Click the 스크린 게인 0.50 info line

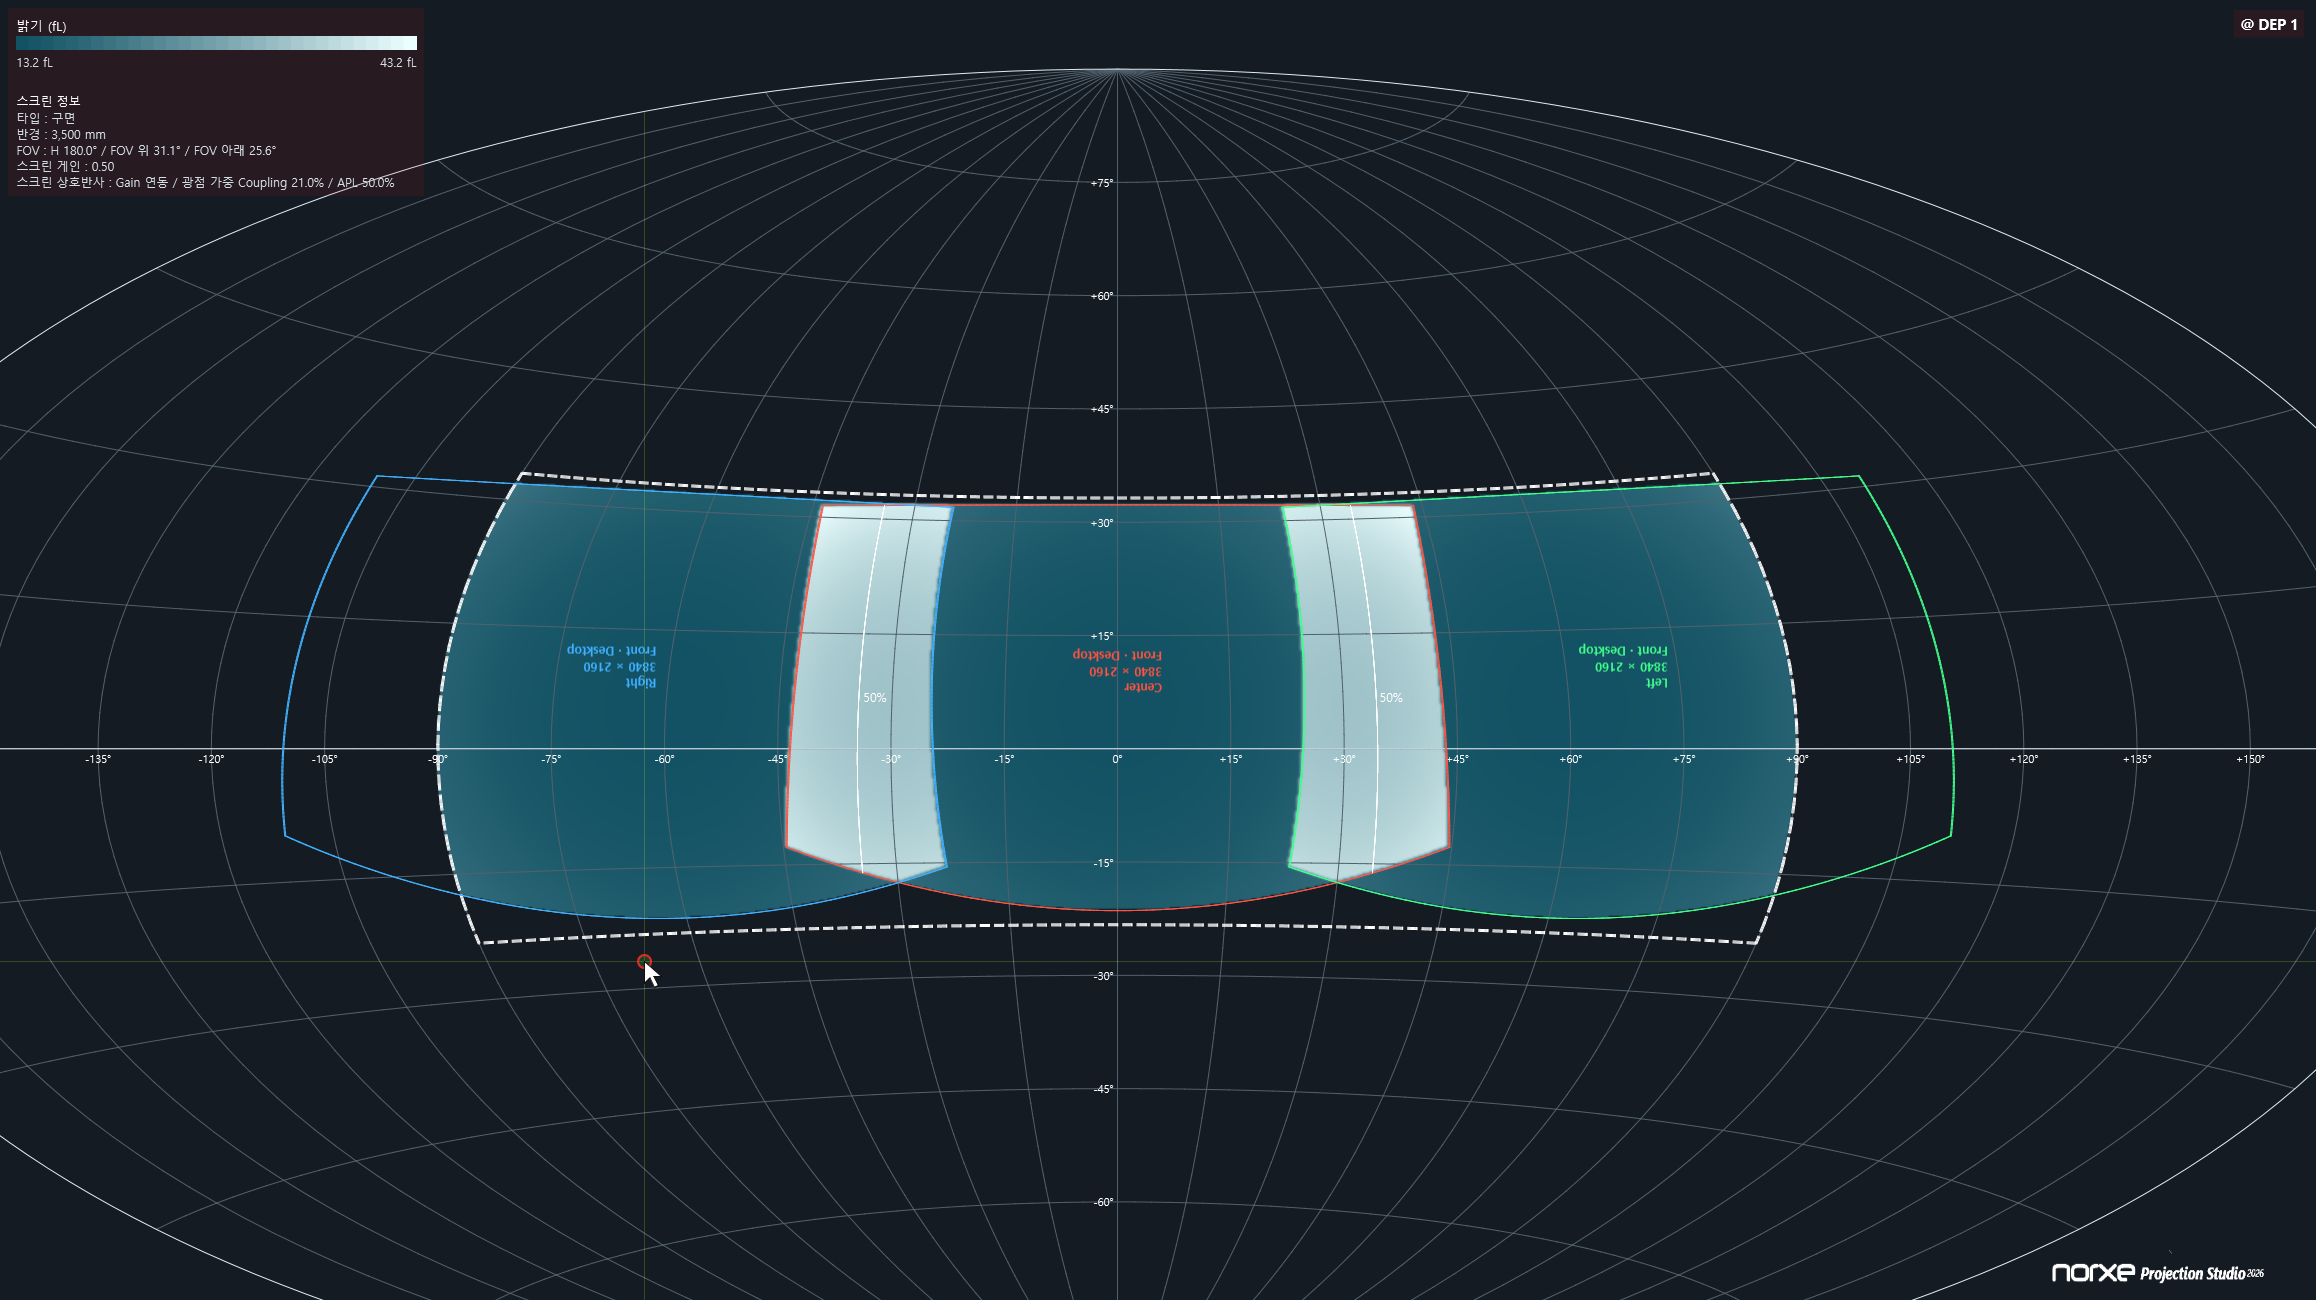pyautogui.click(x=65, y=167)
